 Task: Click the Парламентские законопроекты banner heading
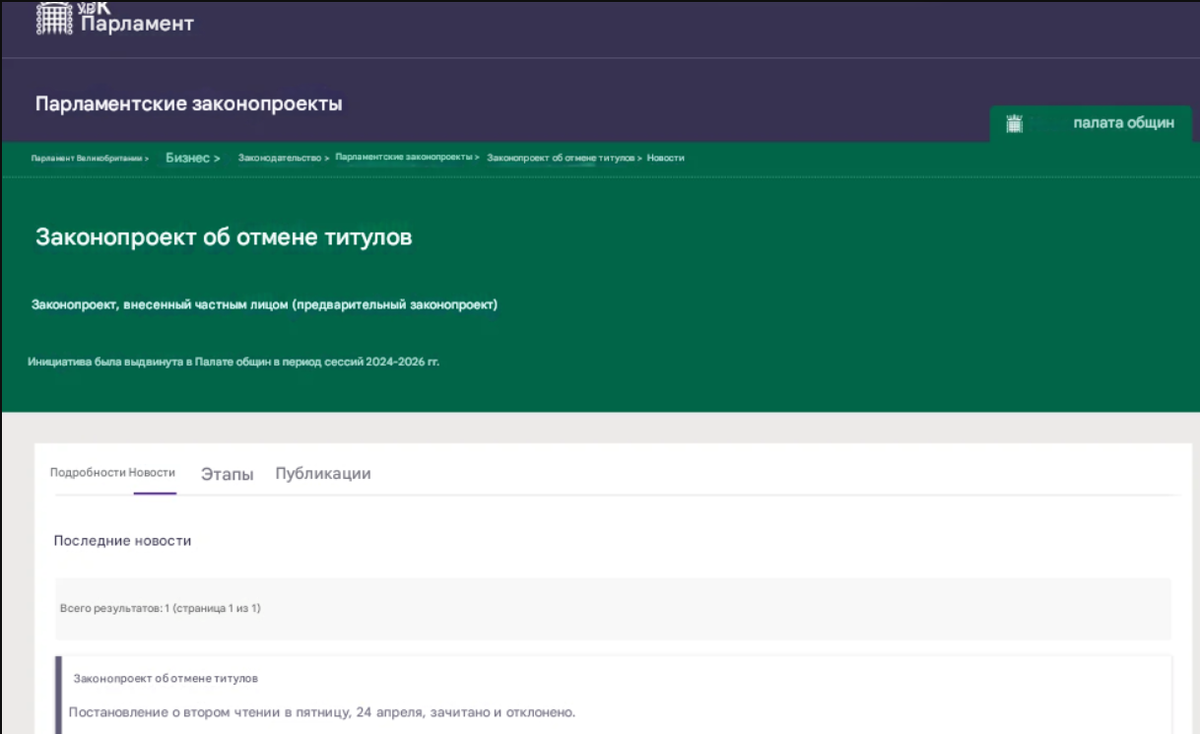188,103
